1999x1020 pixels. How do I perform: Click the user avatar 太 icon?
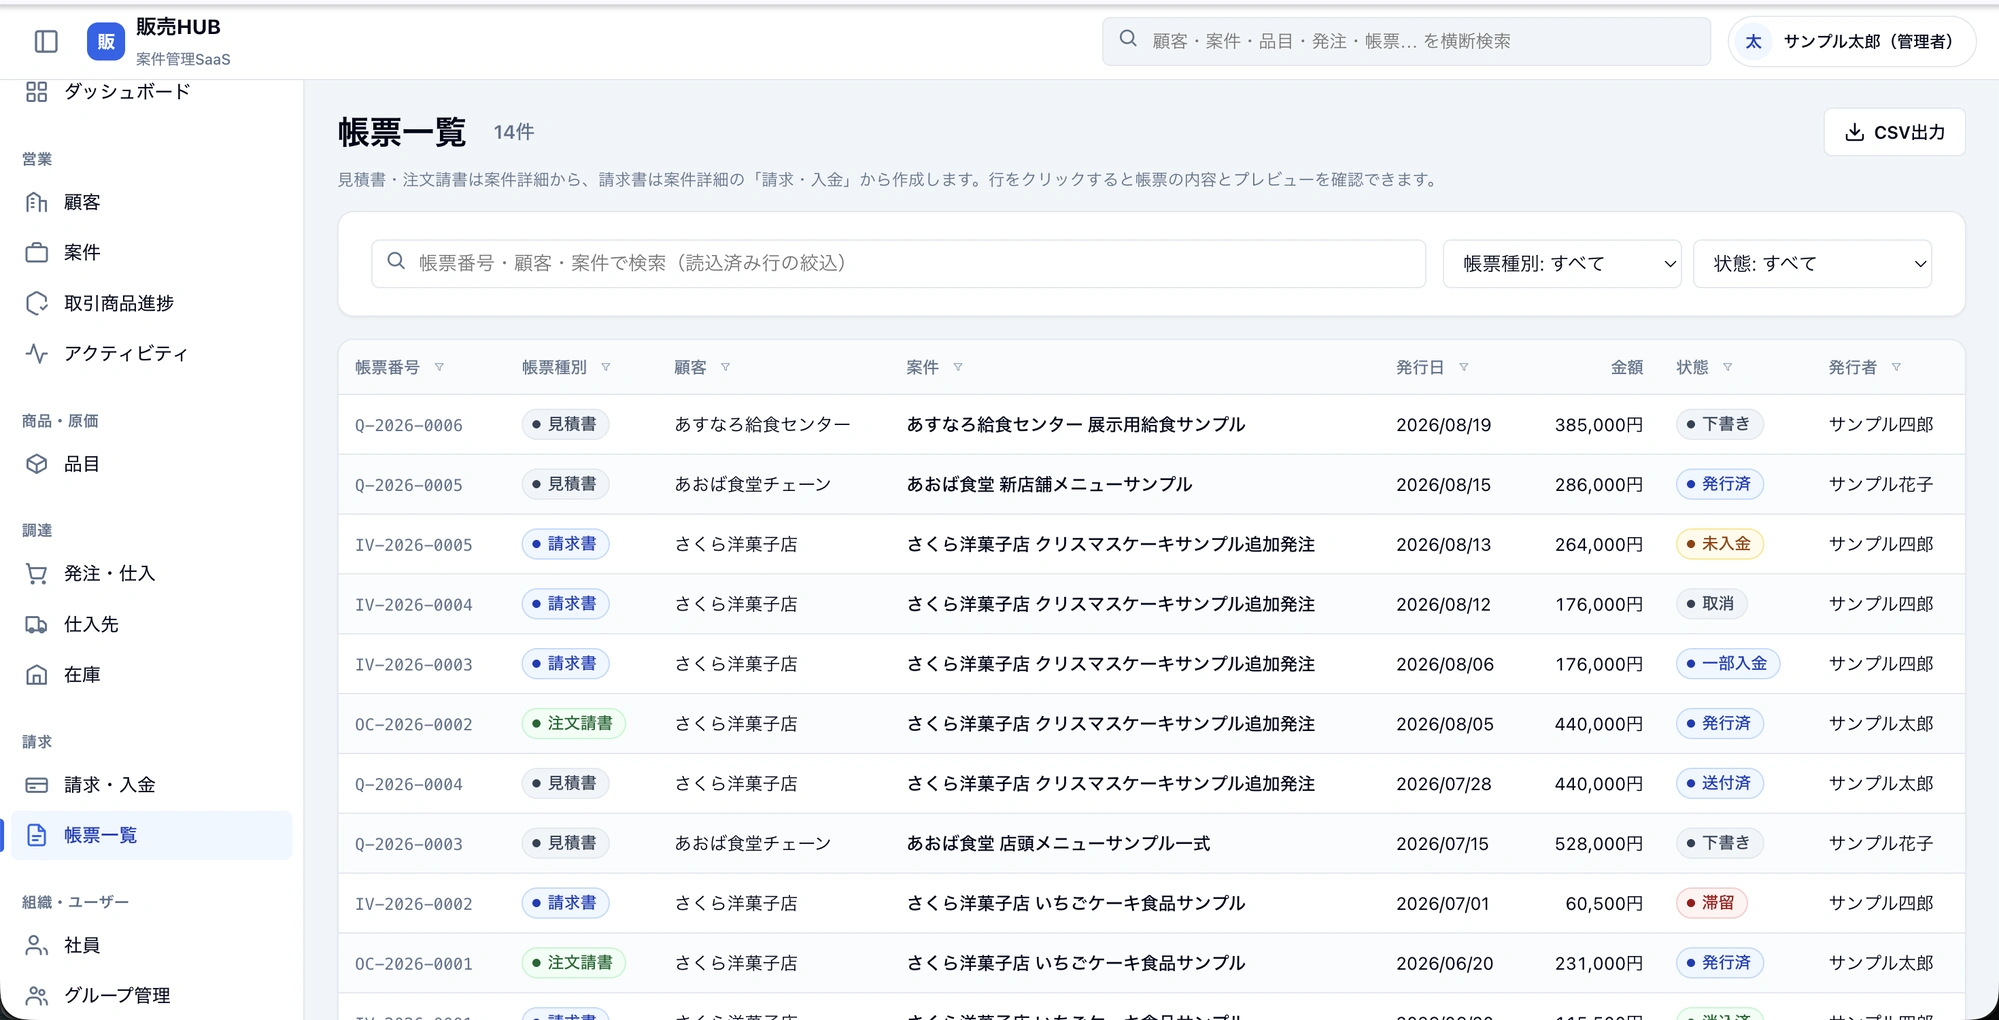[x=1753, y=41]
